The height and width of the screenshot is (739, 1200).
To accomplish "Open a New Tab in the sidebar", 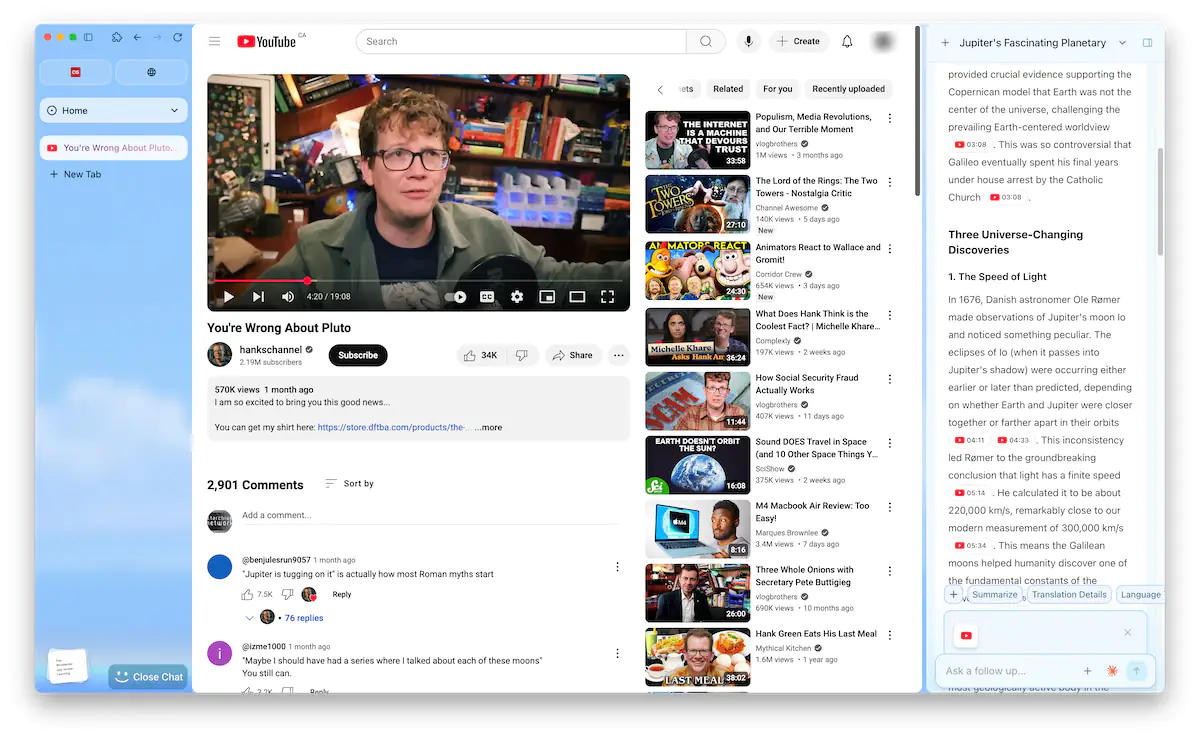I will click(76, 174).
